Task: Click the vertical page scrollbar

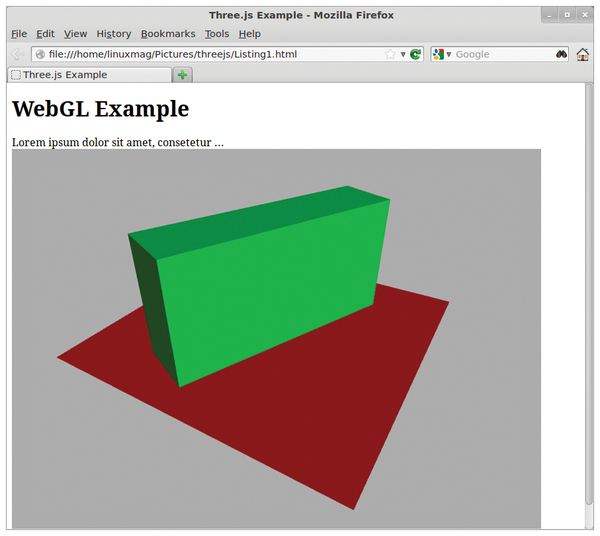Action: [589, 300]
